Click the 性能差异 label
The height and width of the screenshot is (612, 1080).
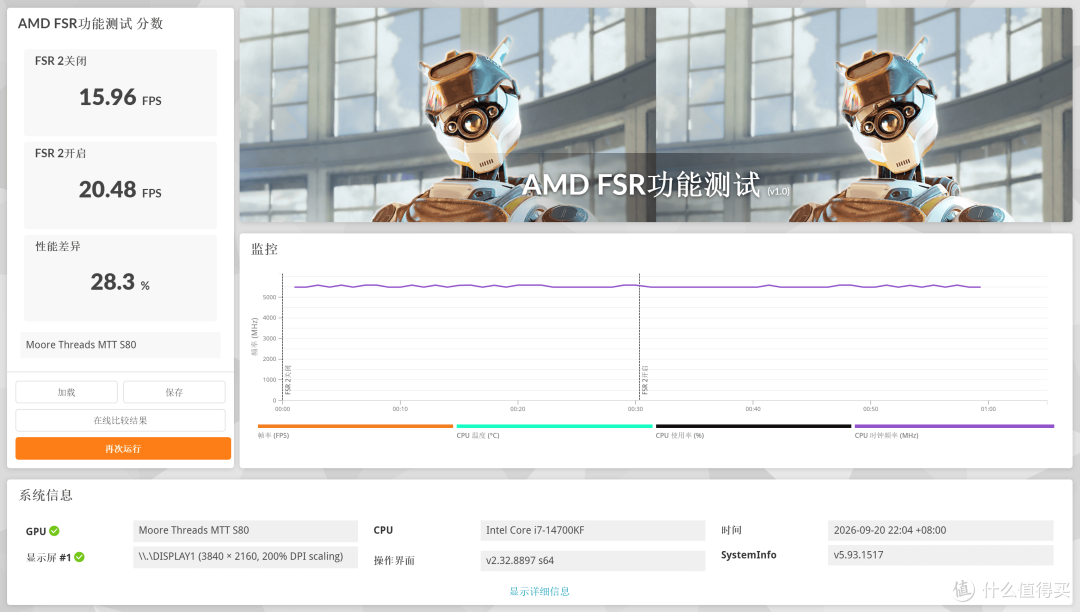point(58,246)
